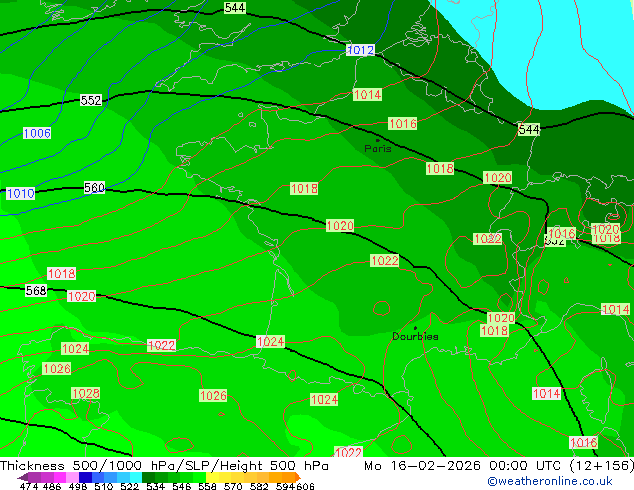Click the legend value 510
634x490 pixels.
[104, 486]
